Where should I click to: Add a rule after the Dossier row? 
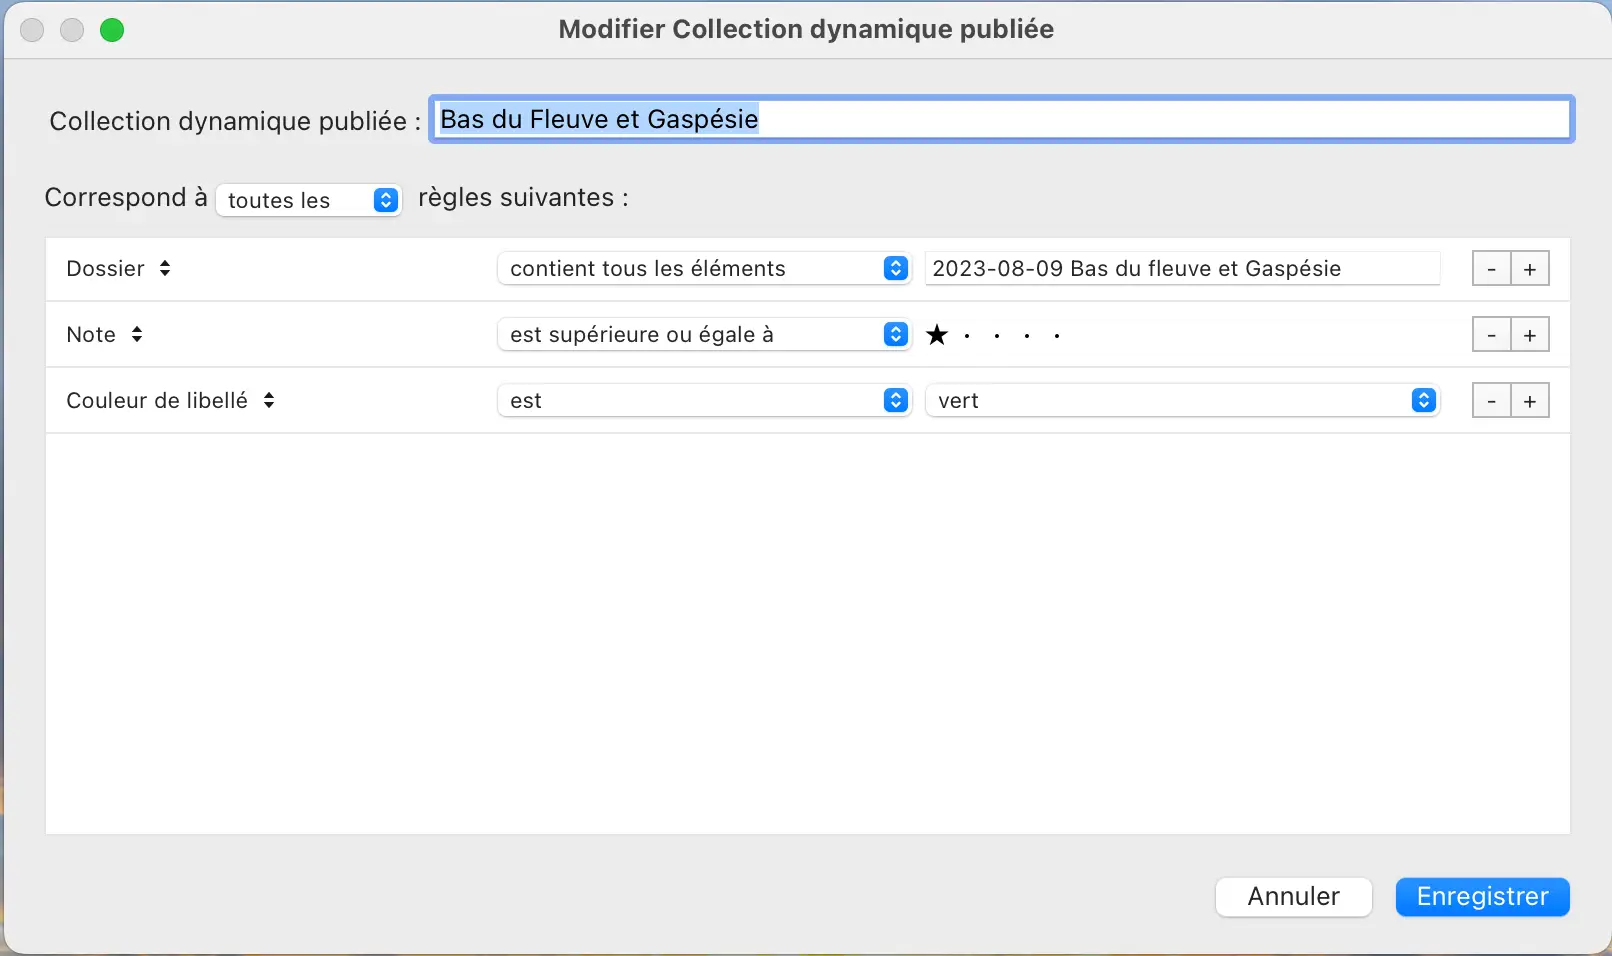(x=1530, y=269)
